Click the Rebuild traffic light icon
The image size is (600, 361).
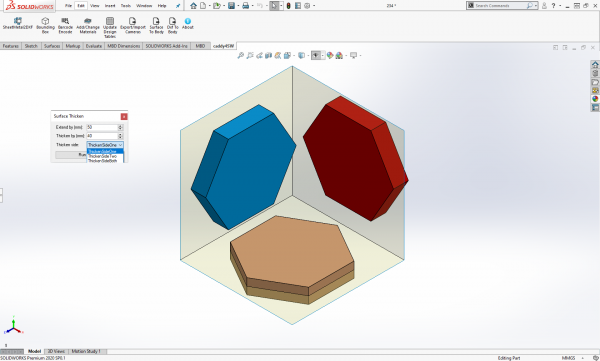coord(289,6)
